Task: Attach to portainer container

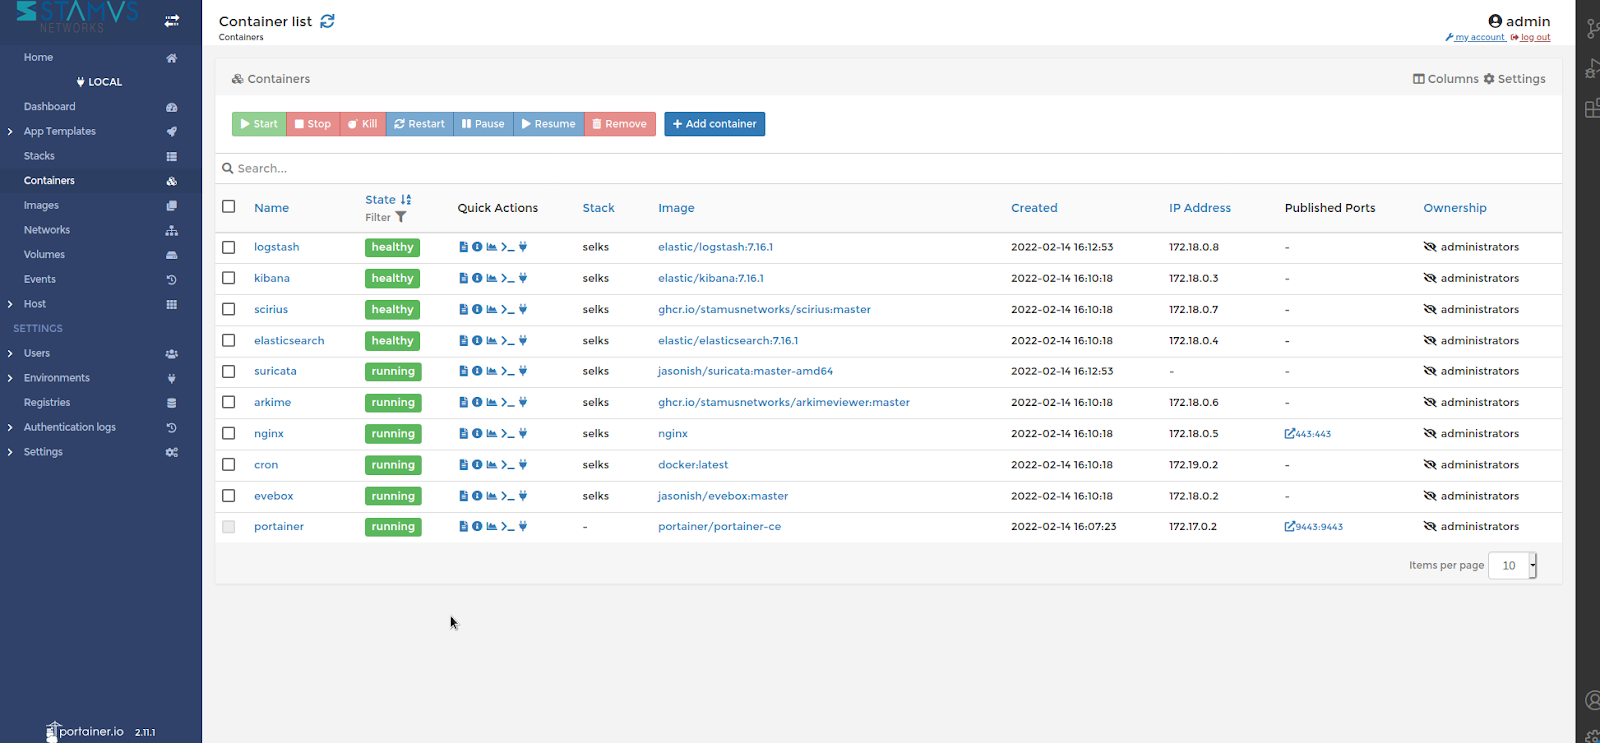Action: [523, 526]
